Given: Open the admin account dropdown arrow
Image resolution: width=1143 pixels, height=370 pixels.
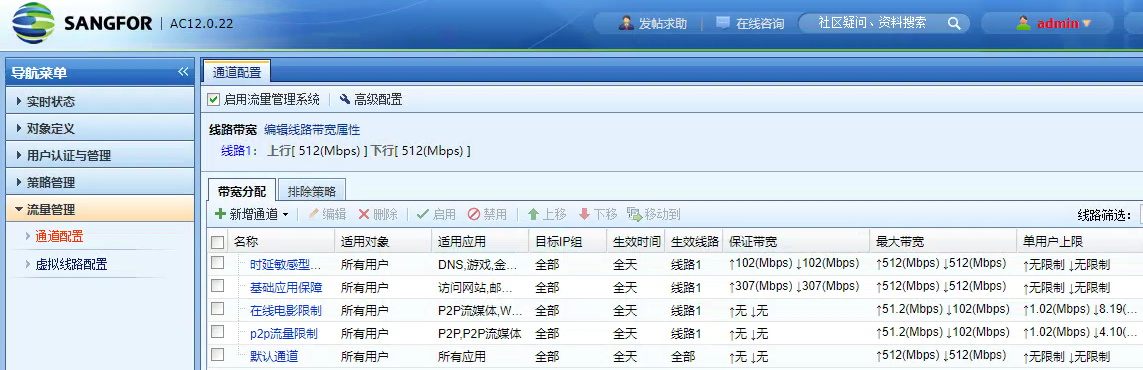Looking at the screenshot, I should point(1087,23).
